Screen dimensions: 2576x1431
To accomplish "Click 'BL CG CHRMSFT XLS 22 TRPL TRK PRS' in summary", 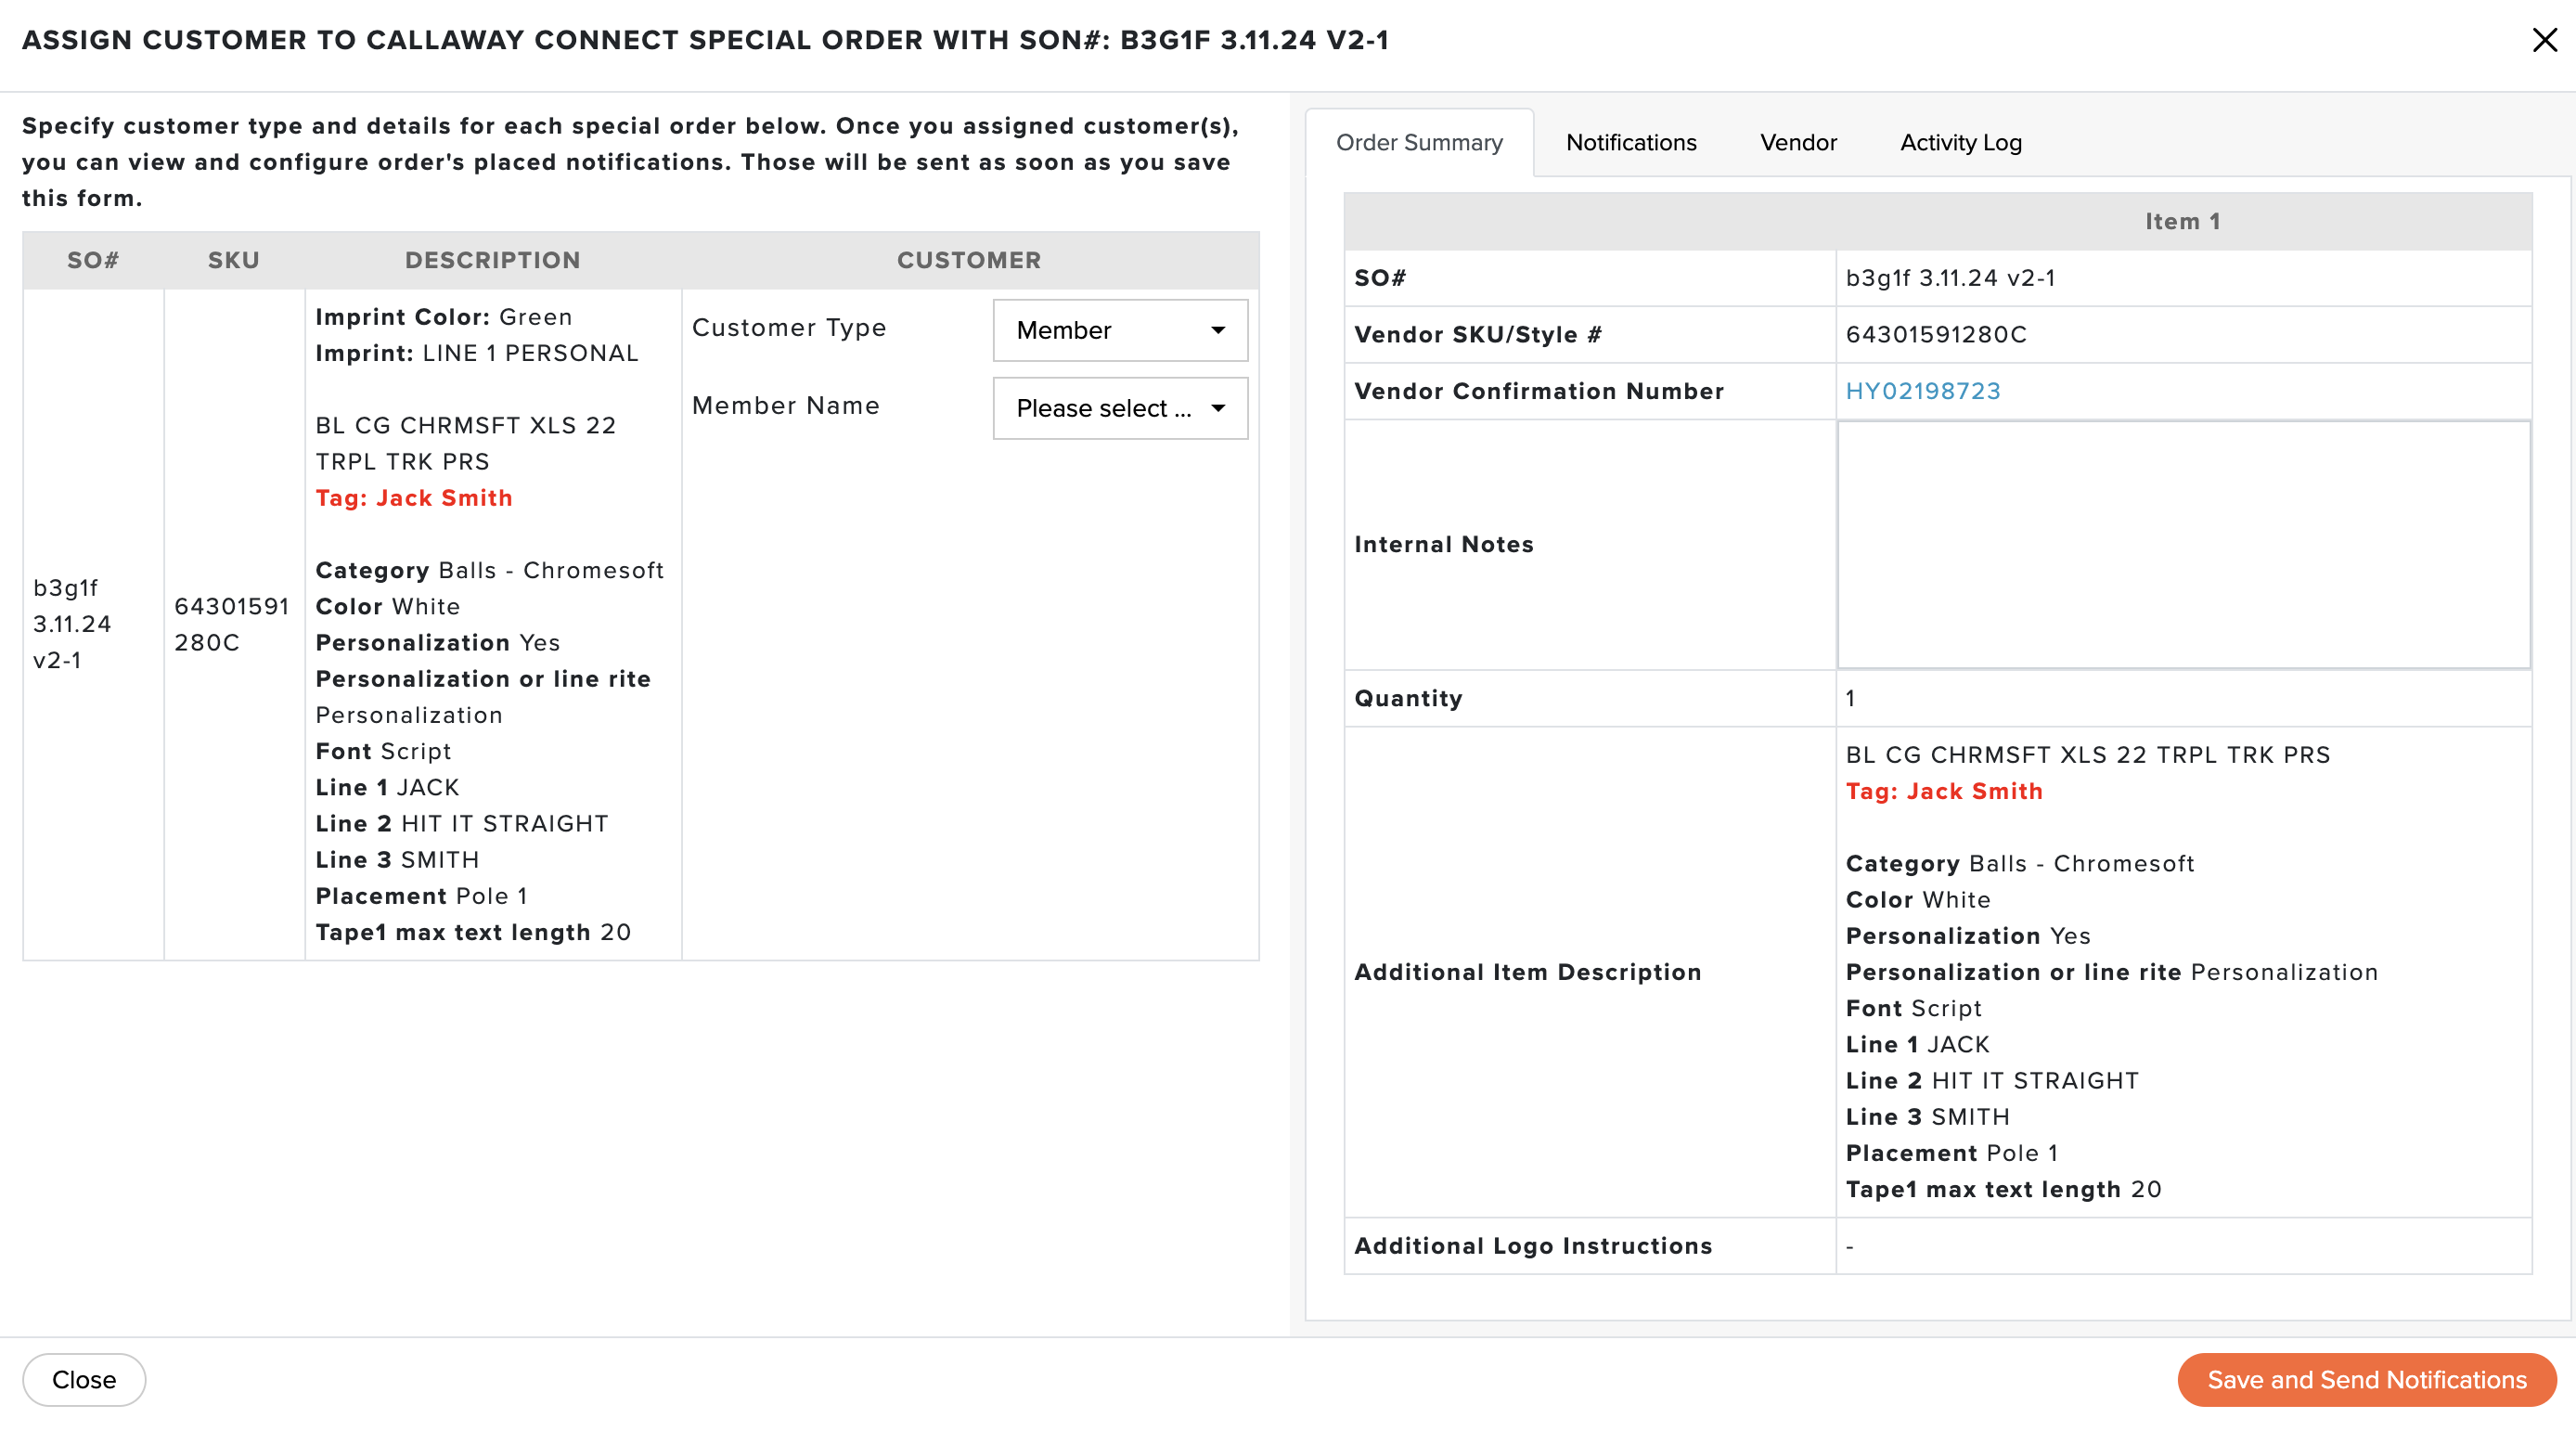I will pyautogui.click(x=2088, y=755).
